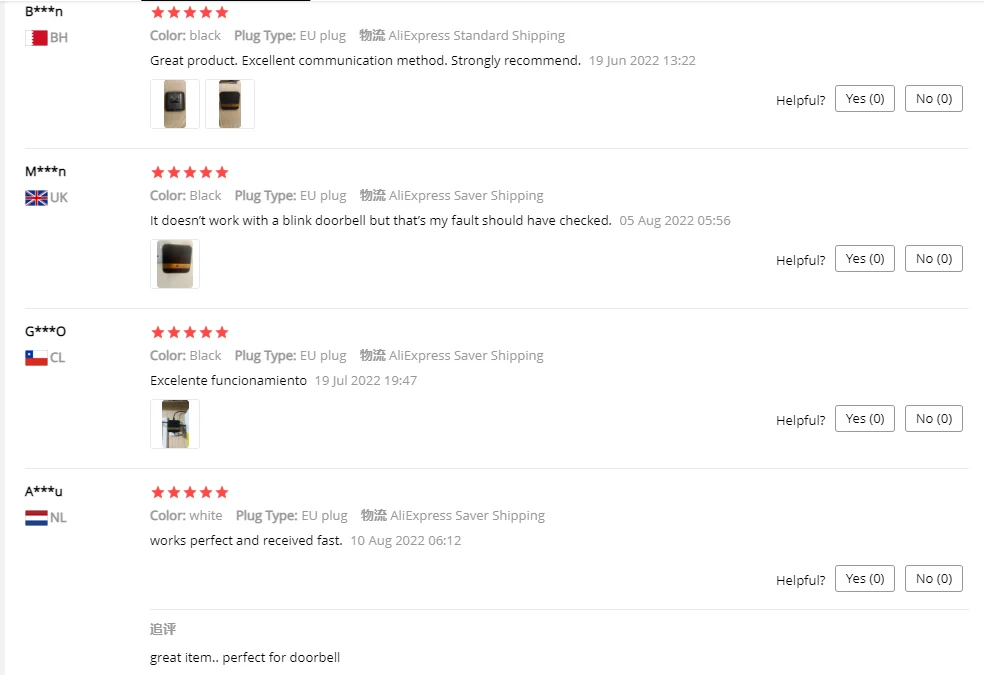This screenshot has height=675, width=984.
Task: Mark A***u's review as helpful
Action: coord(865,579)
